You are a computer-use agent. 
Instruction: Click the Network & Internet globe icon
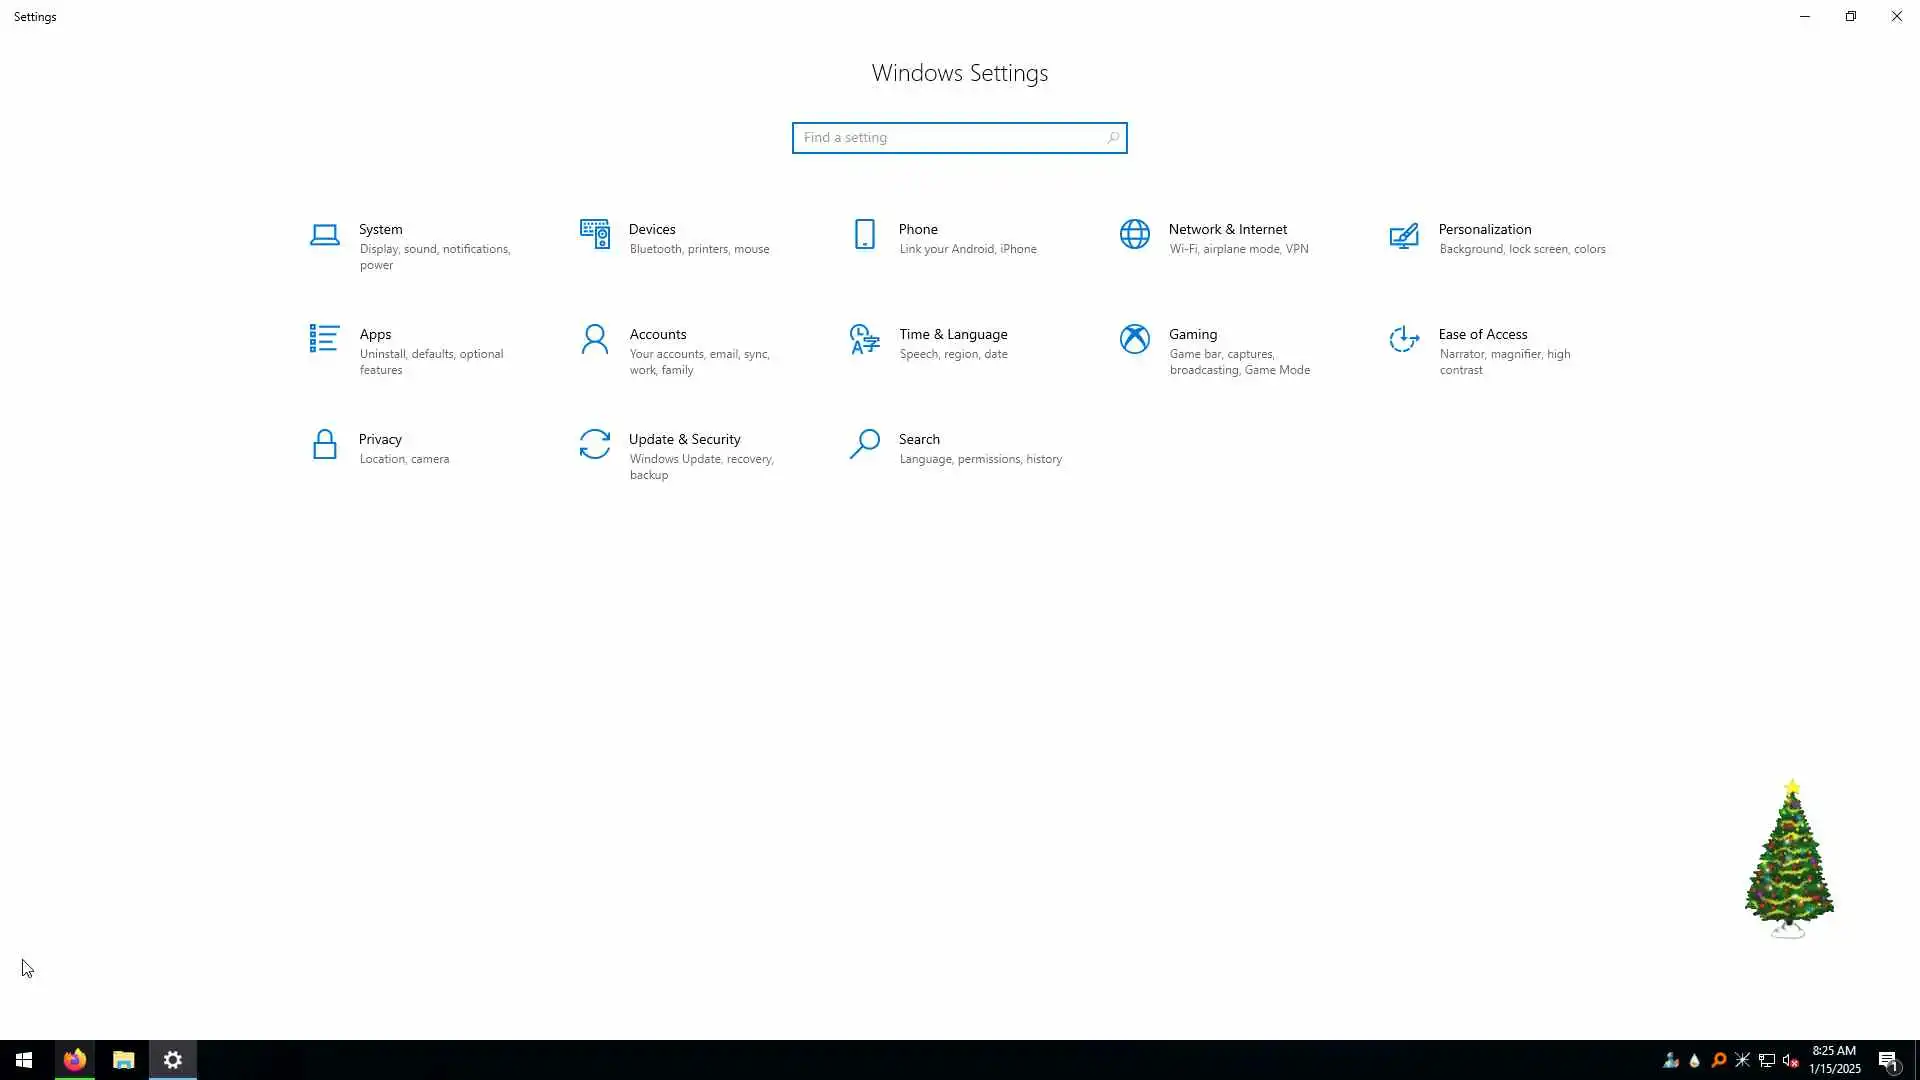(x=1134, y=235)
